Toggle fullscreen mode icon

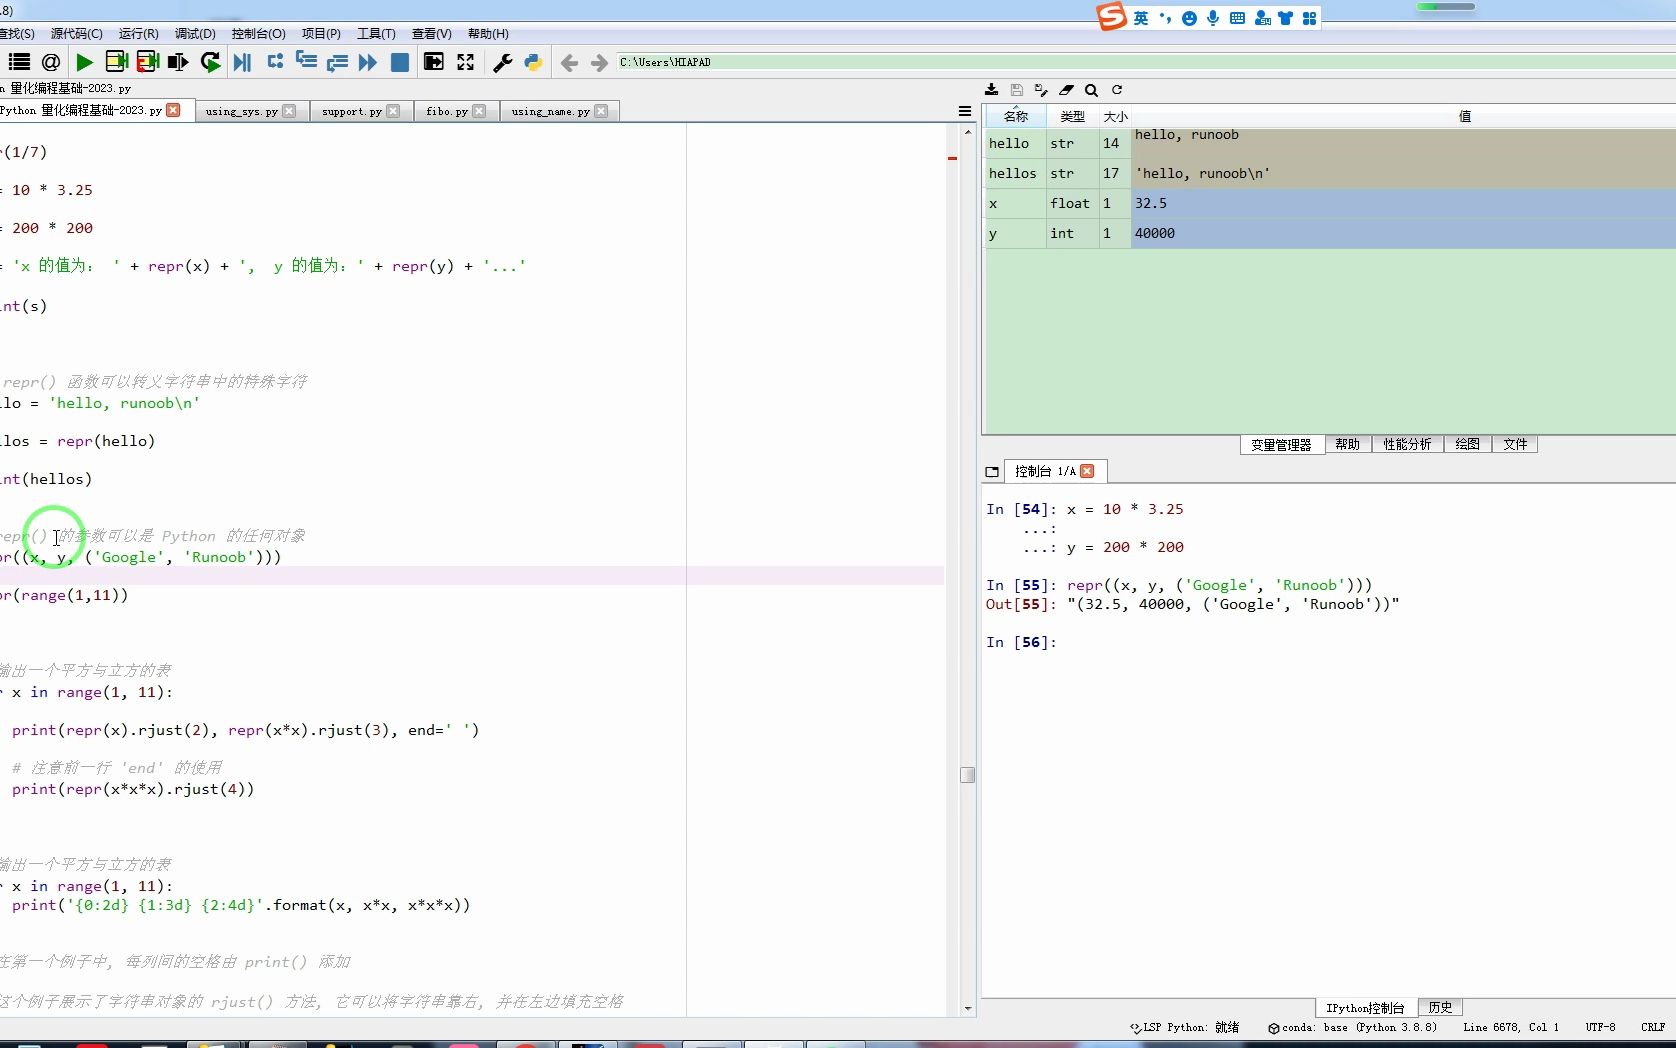click(x=465, y=62)
